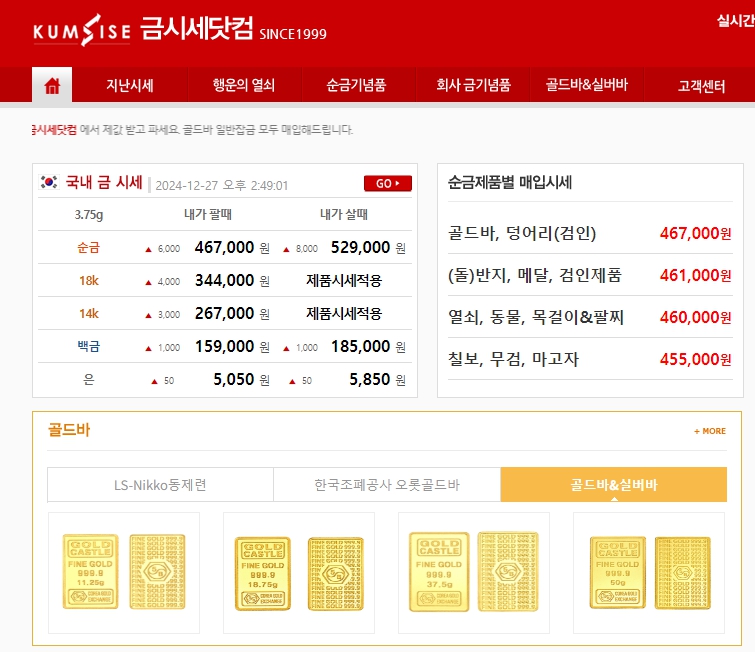Click the 8,000 increase indicator for 순금
Screen dimensions: 755x652
pos(300,249)
